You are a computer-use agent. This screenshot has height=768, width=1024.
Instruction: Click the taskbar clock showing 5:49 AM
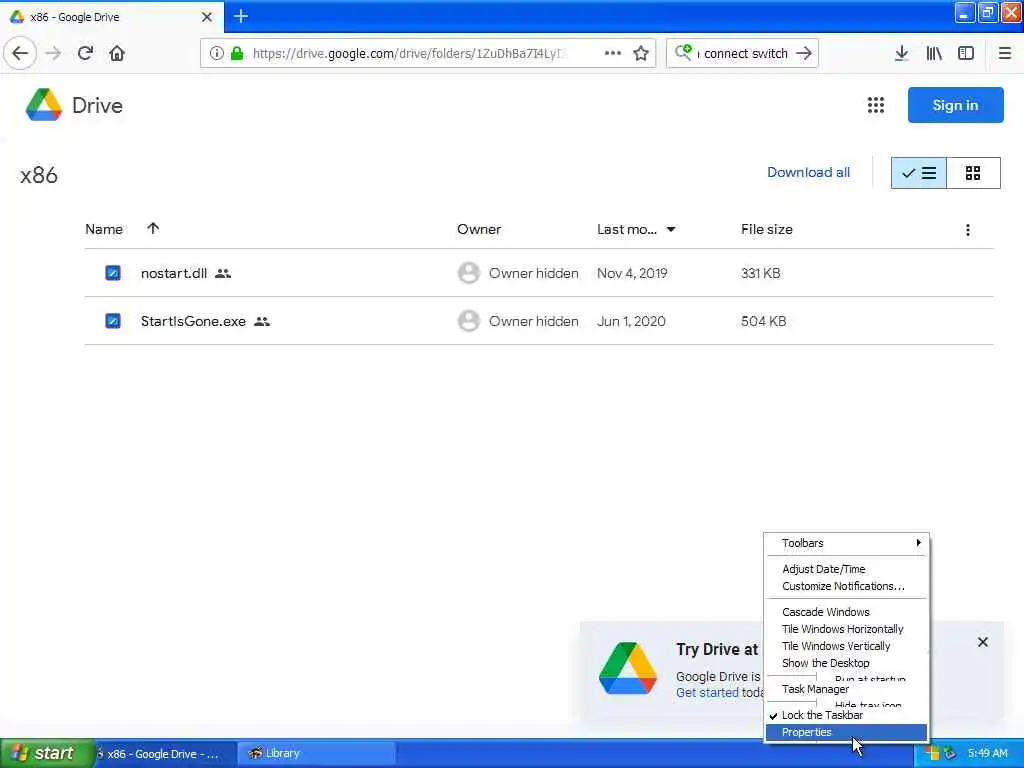pyautogui.click(x=987, y=753)
